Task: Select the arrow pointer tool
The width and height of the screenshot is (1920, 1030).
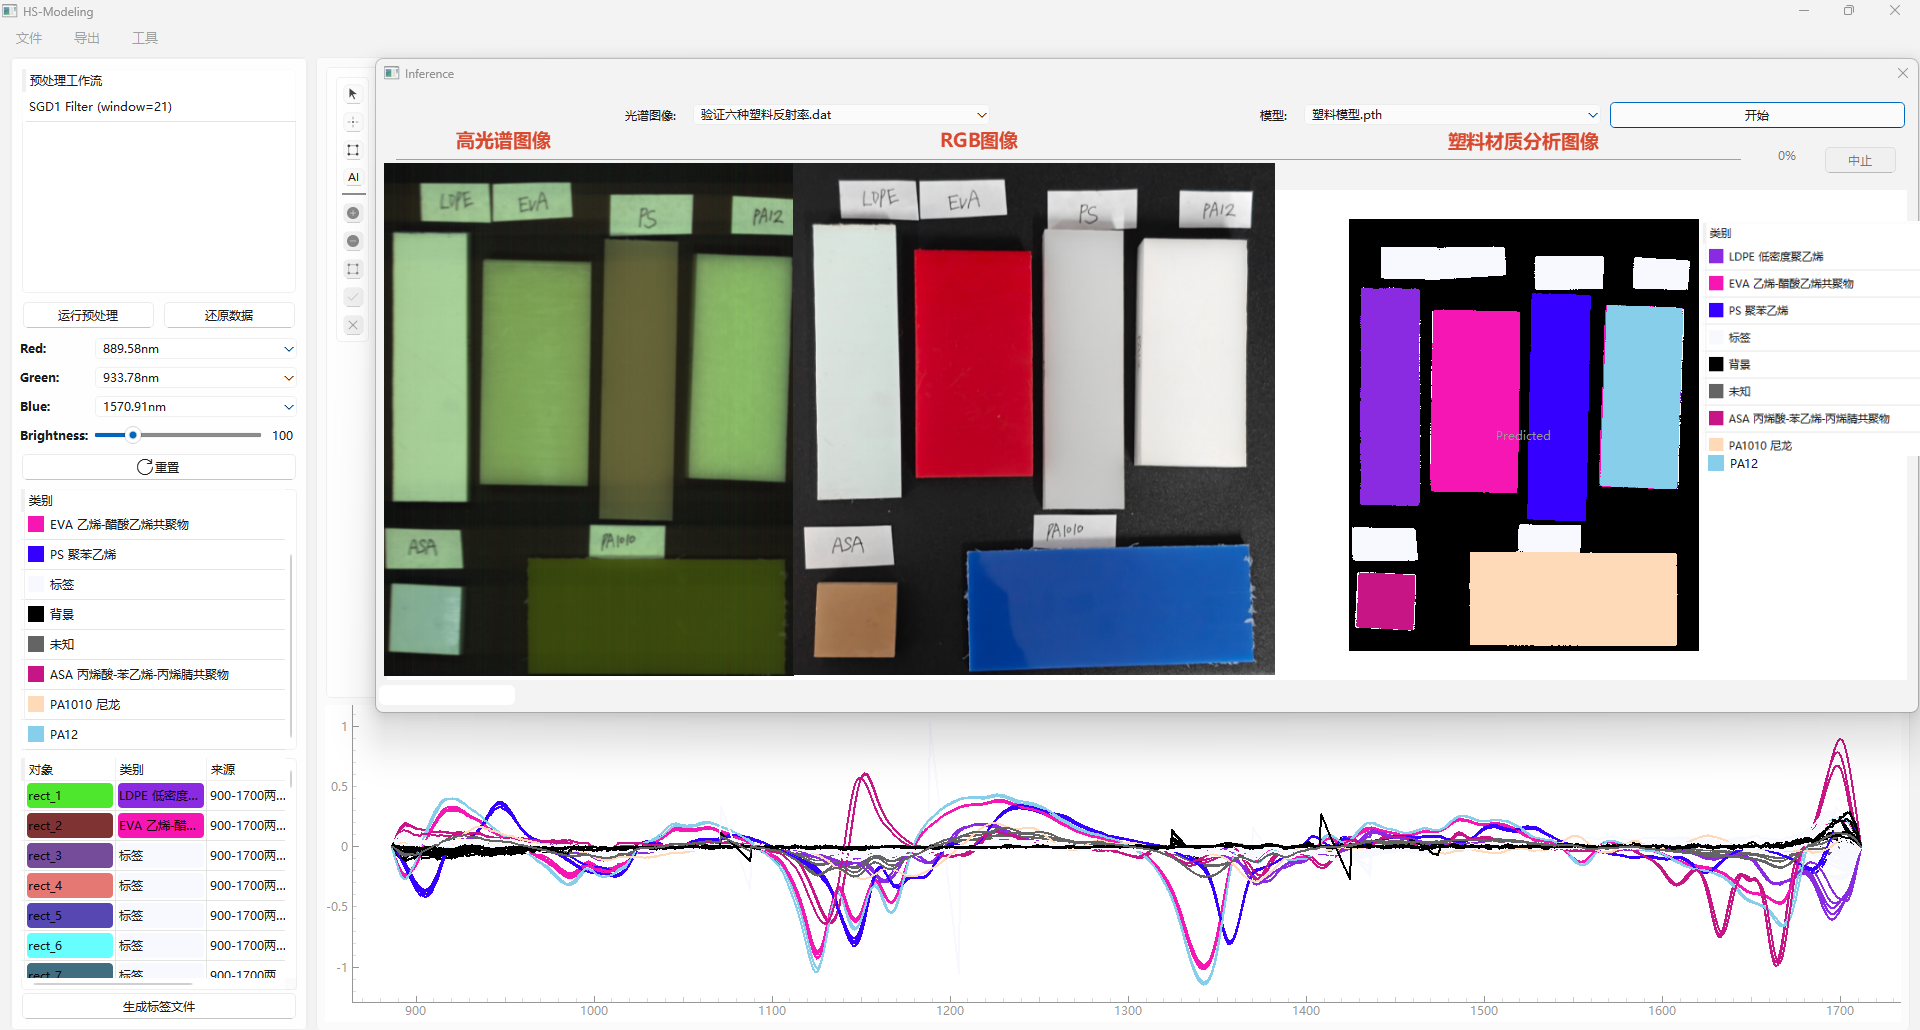Action: tap(353, 94)
